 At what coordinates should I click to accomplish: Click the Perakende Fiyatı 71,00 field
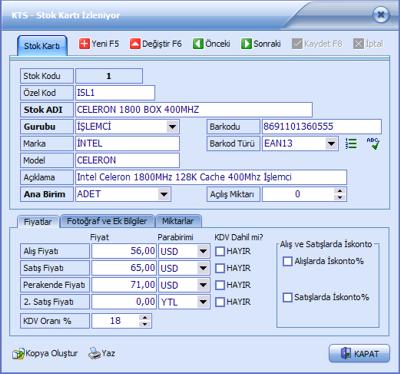pos(124,285)
